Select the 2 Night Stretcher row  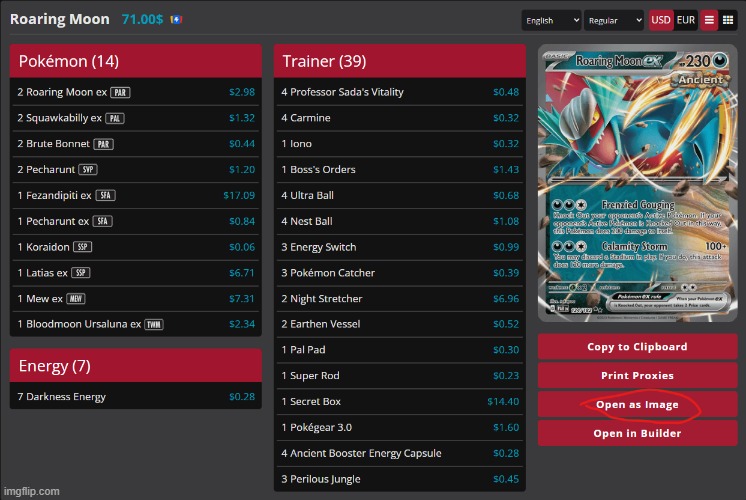400,299
